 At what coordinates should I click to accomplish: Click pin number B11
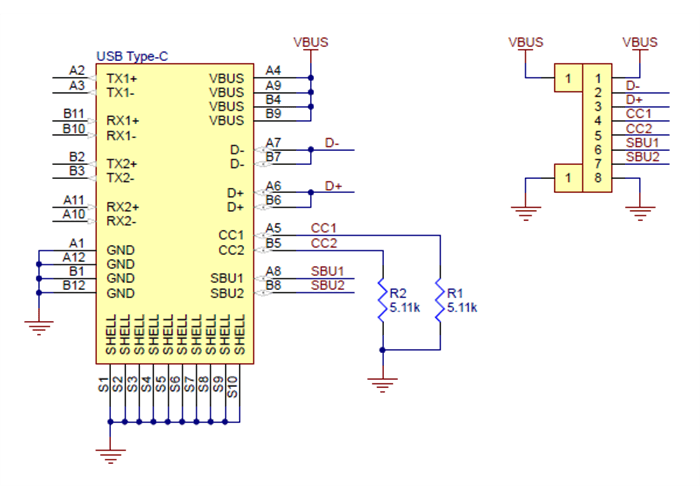[74, 114]
